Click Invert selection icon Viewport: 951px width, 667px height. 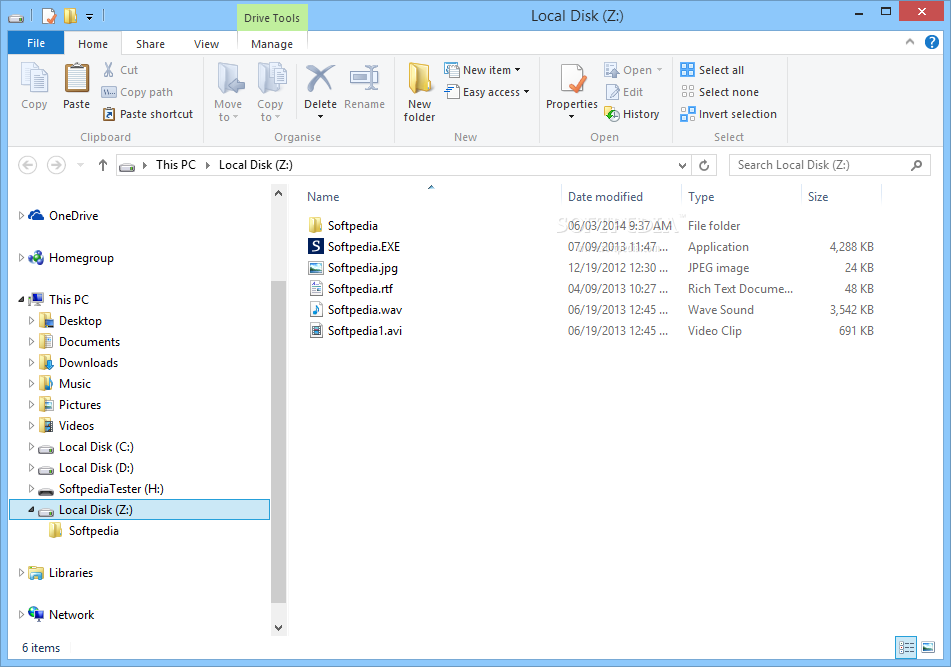point(687,114)
